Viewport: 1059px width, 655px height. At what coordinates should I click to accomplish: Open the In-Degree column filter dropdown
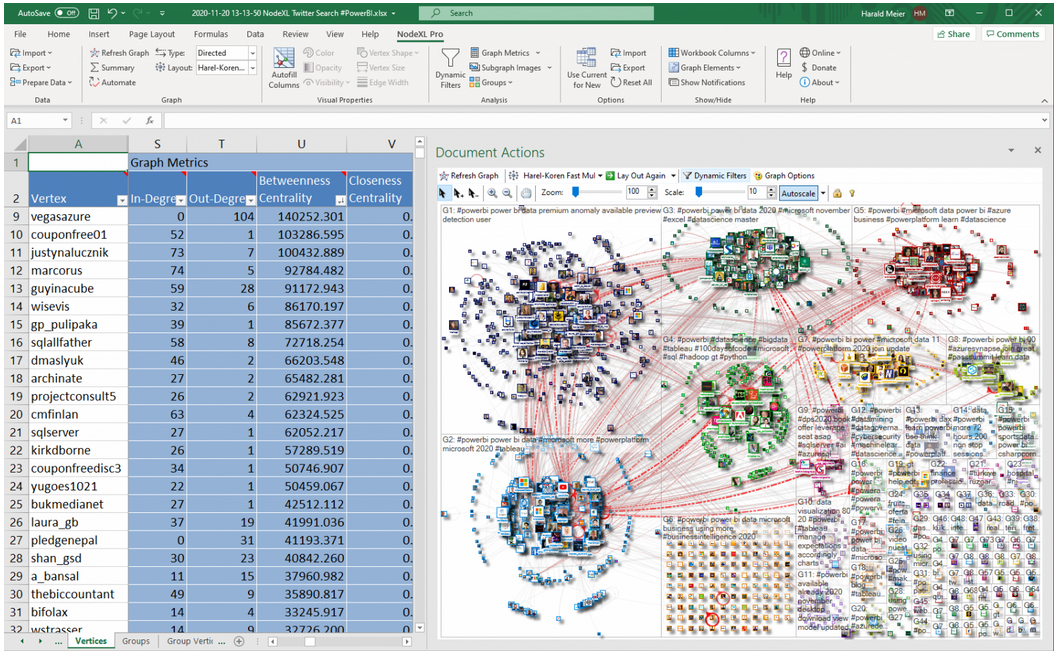(x=179, y=200)
